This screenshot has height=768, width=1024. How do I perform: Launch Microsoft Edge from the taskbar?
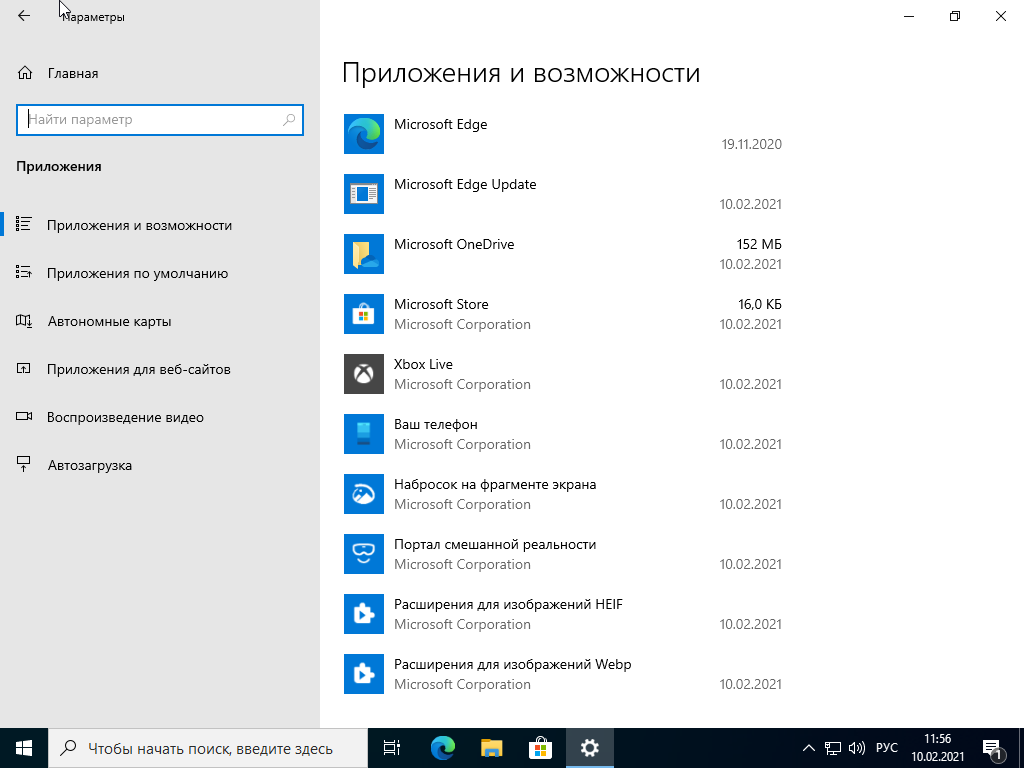point(442,748)
